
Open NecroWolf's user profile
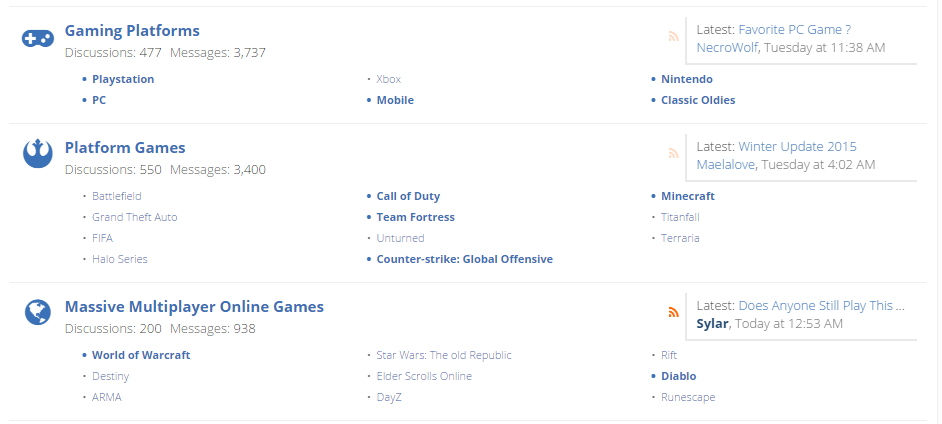click(727, 47)
